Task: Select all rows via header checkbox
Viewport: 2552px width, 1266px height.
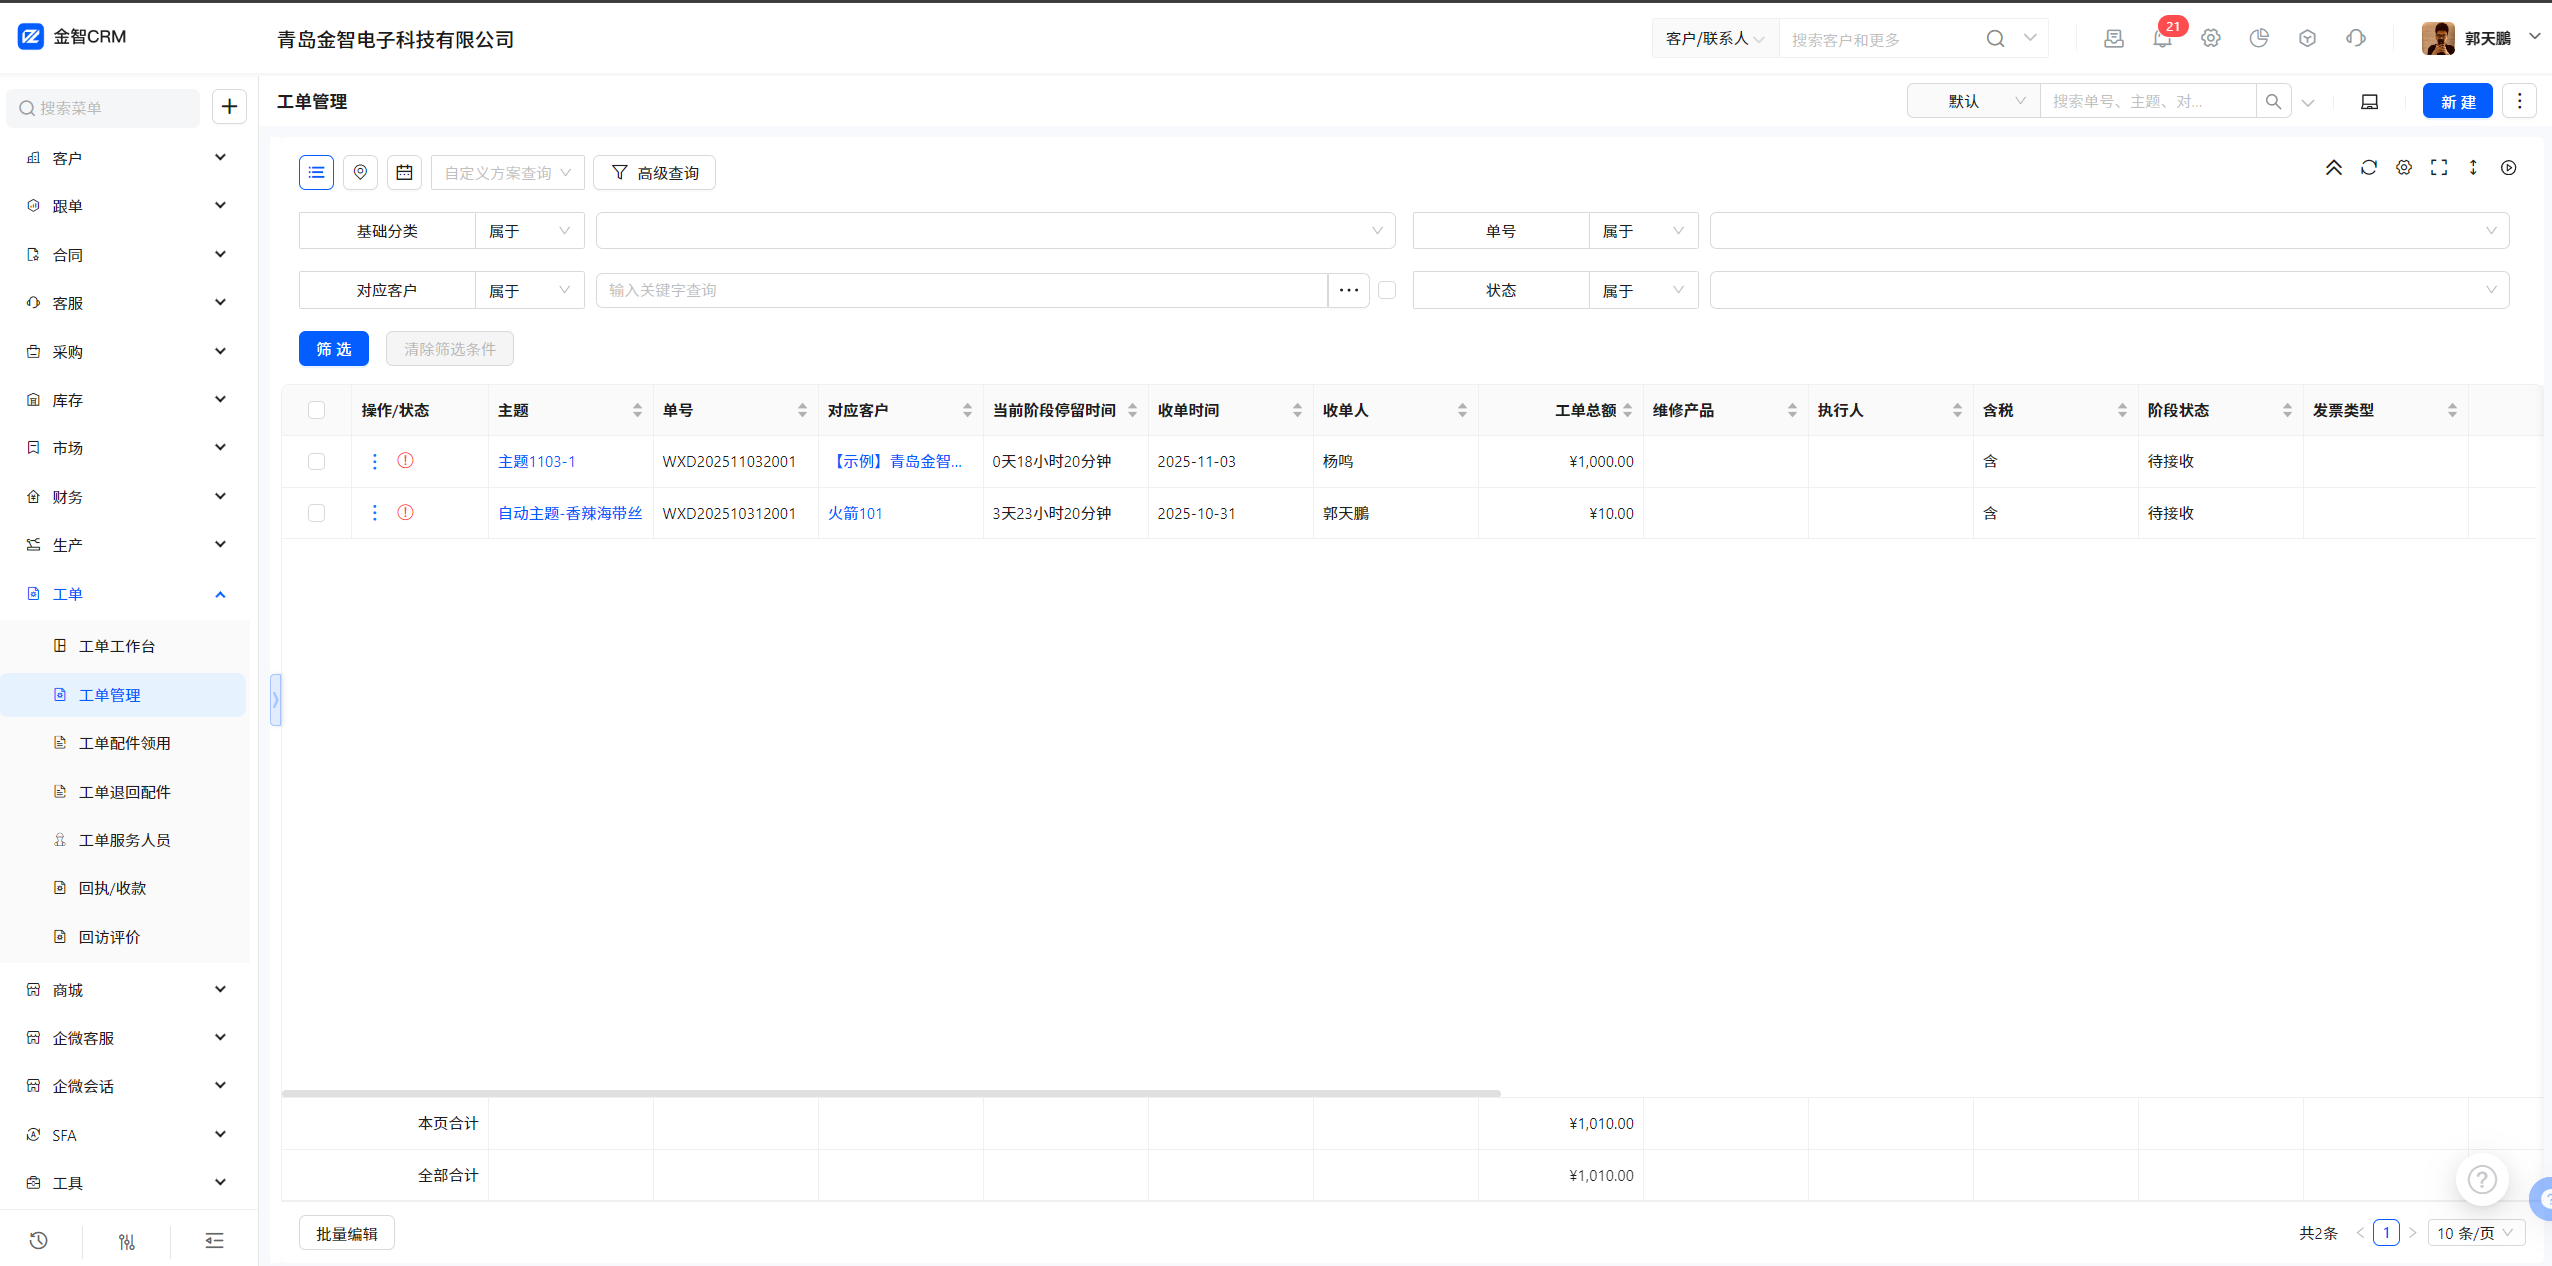Action: pyautogui.click(x=316, y=410)
